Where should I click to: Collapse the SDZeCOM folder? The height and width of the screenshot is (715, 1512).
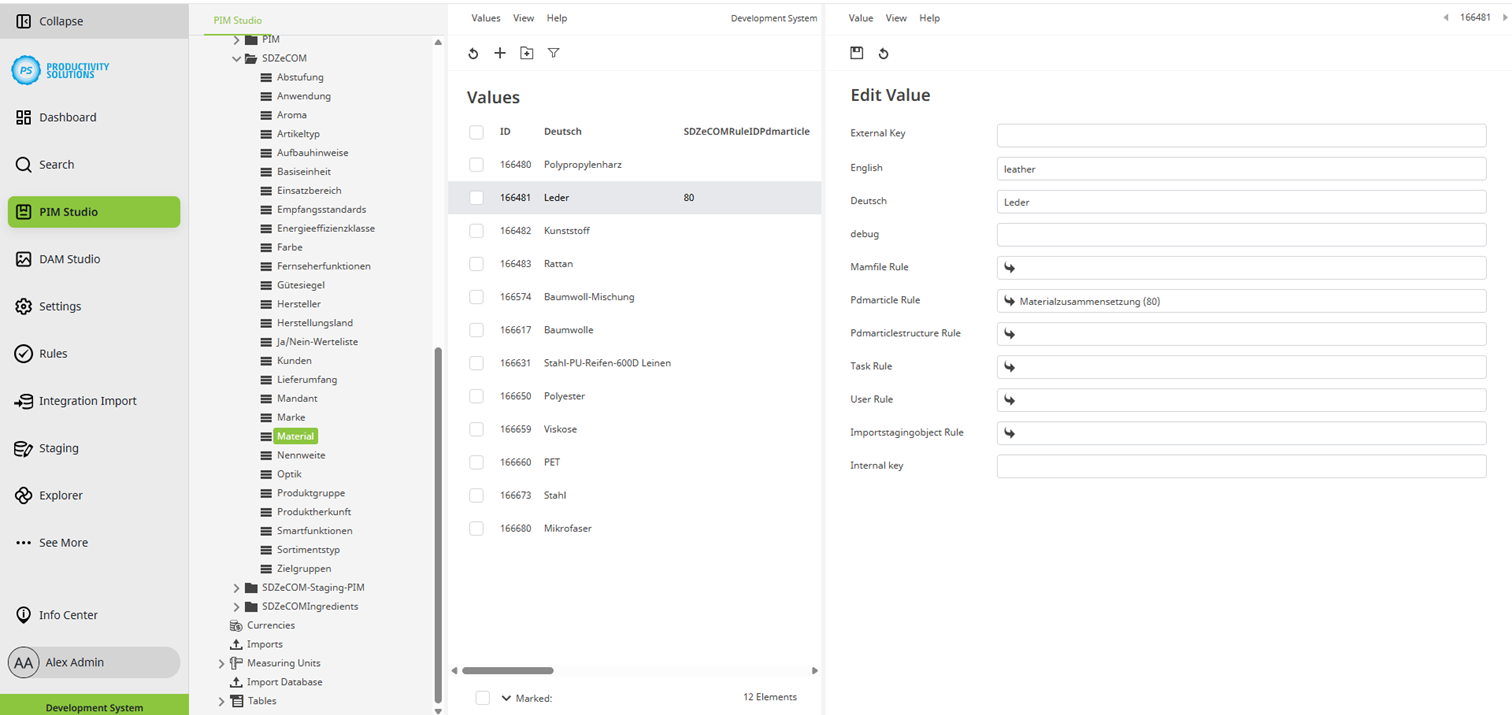tap(237, 58)
